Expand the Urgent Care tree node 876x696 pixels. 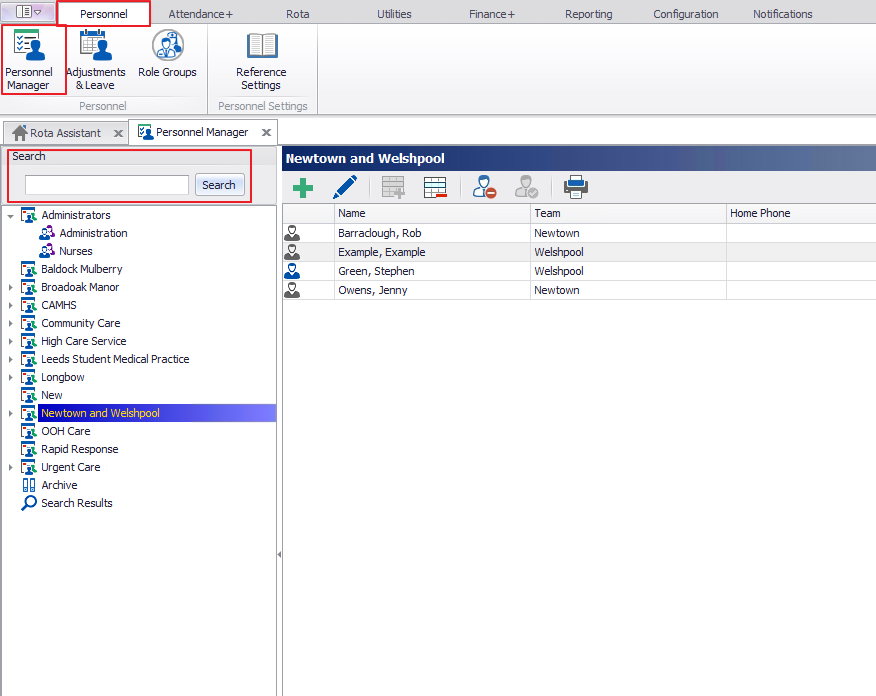pyautogui.click(x=10, y=467)
